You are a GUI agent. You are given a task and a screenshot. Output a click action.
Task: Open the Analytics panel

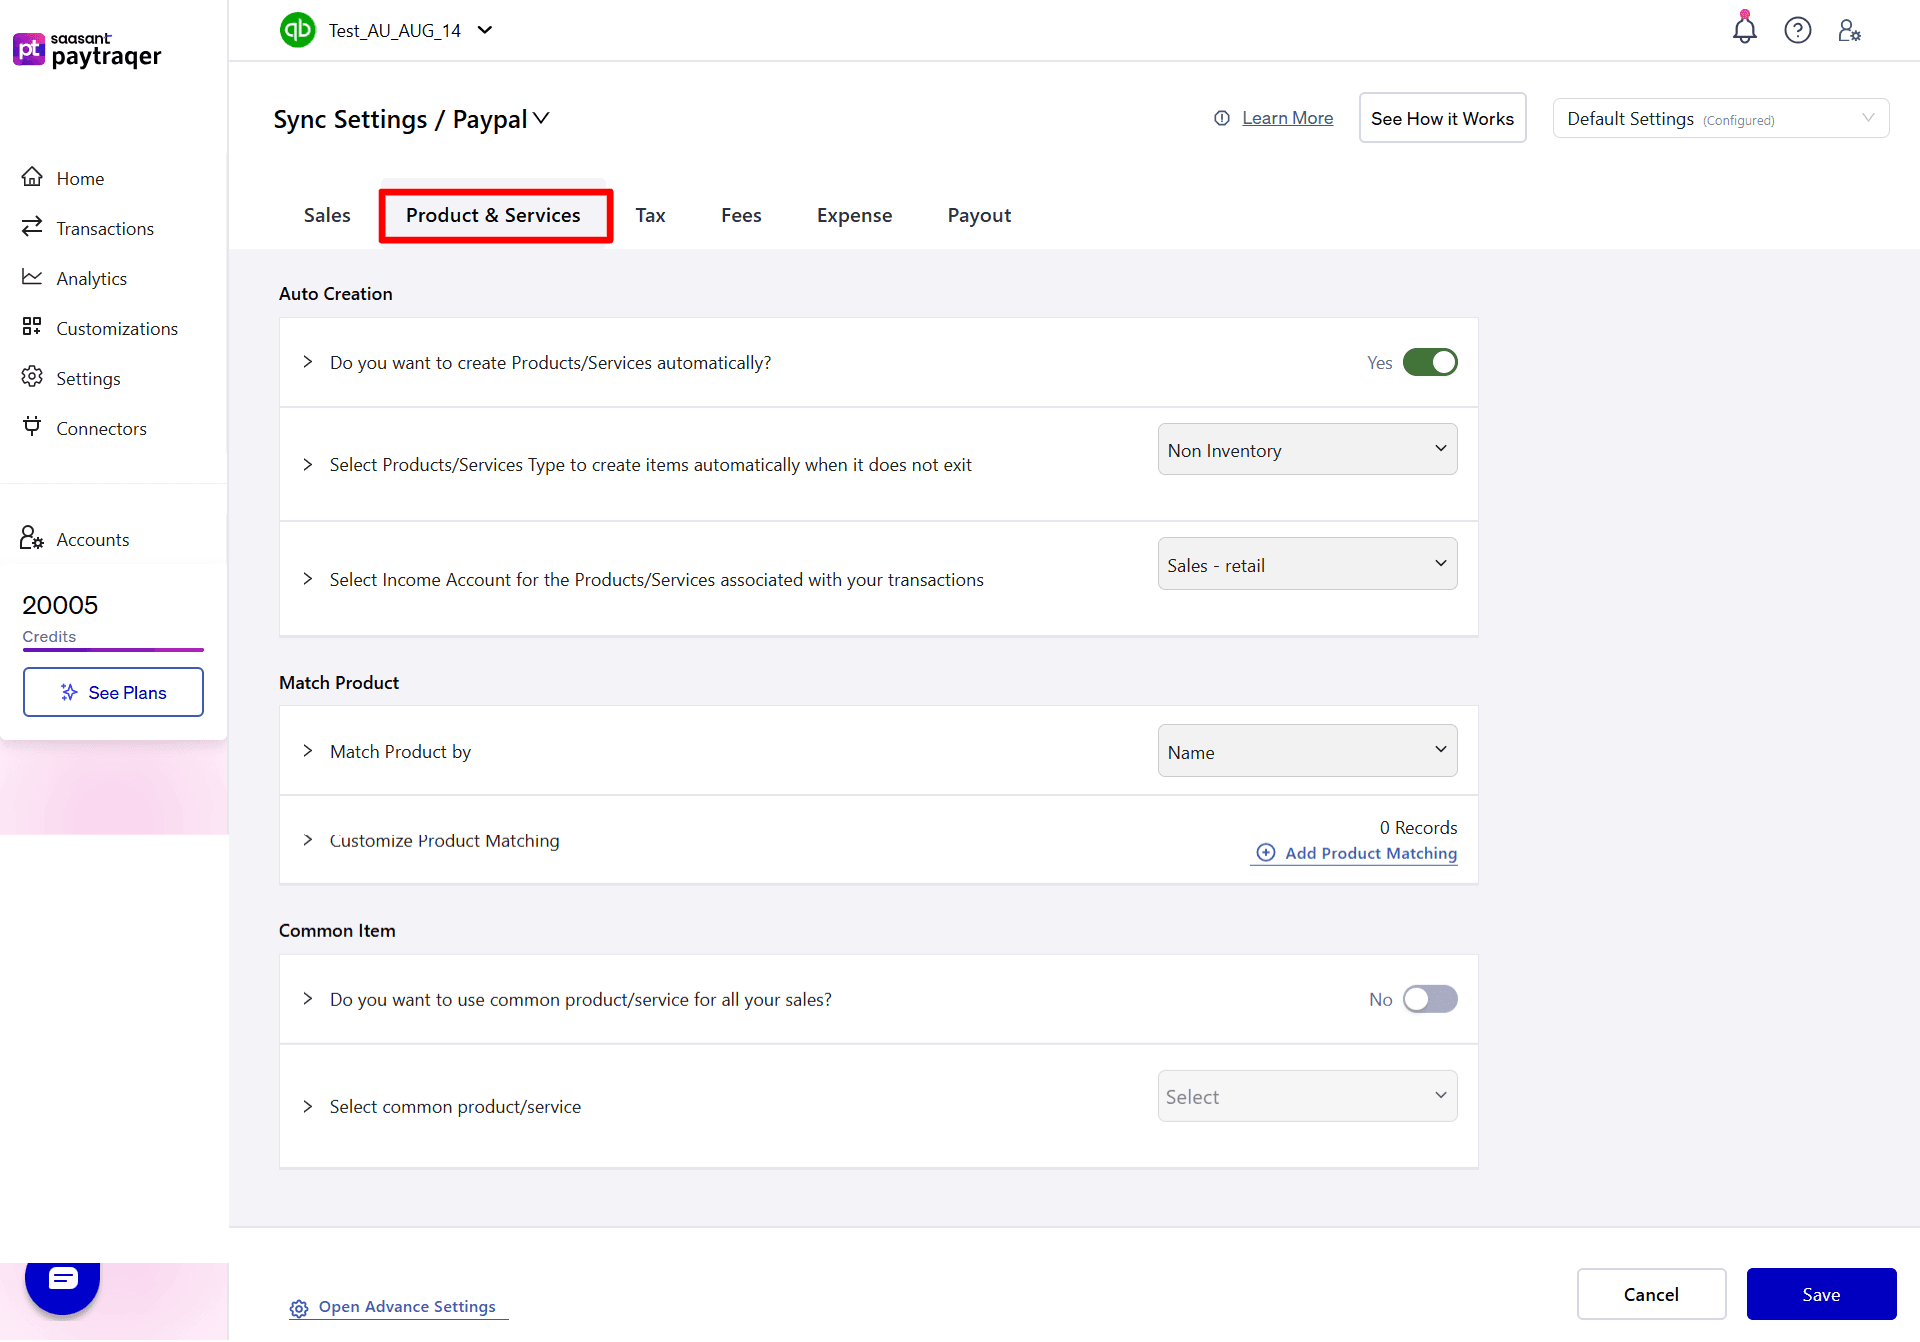(92, 278)
